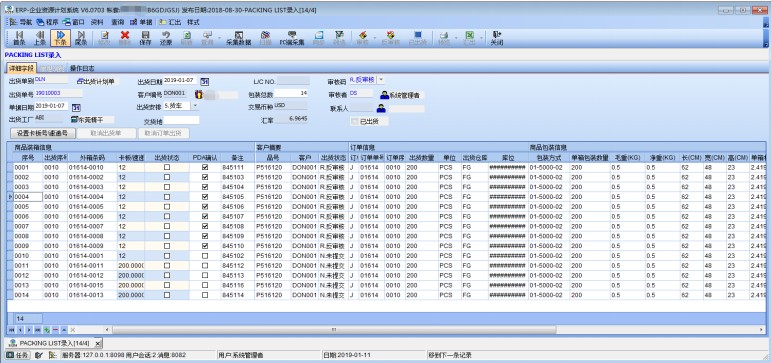Click the 出货计划单 link icon
Image resolution: width=771 pixels, height=363 pixels.
(80, 82)
